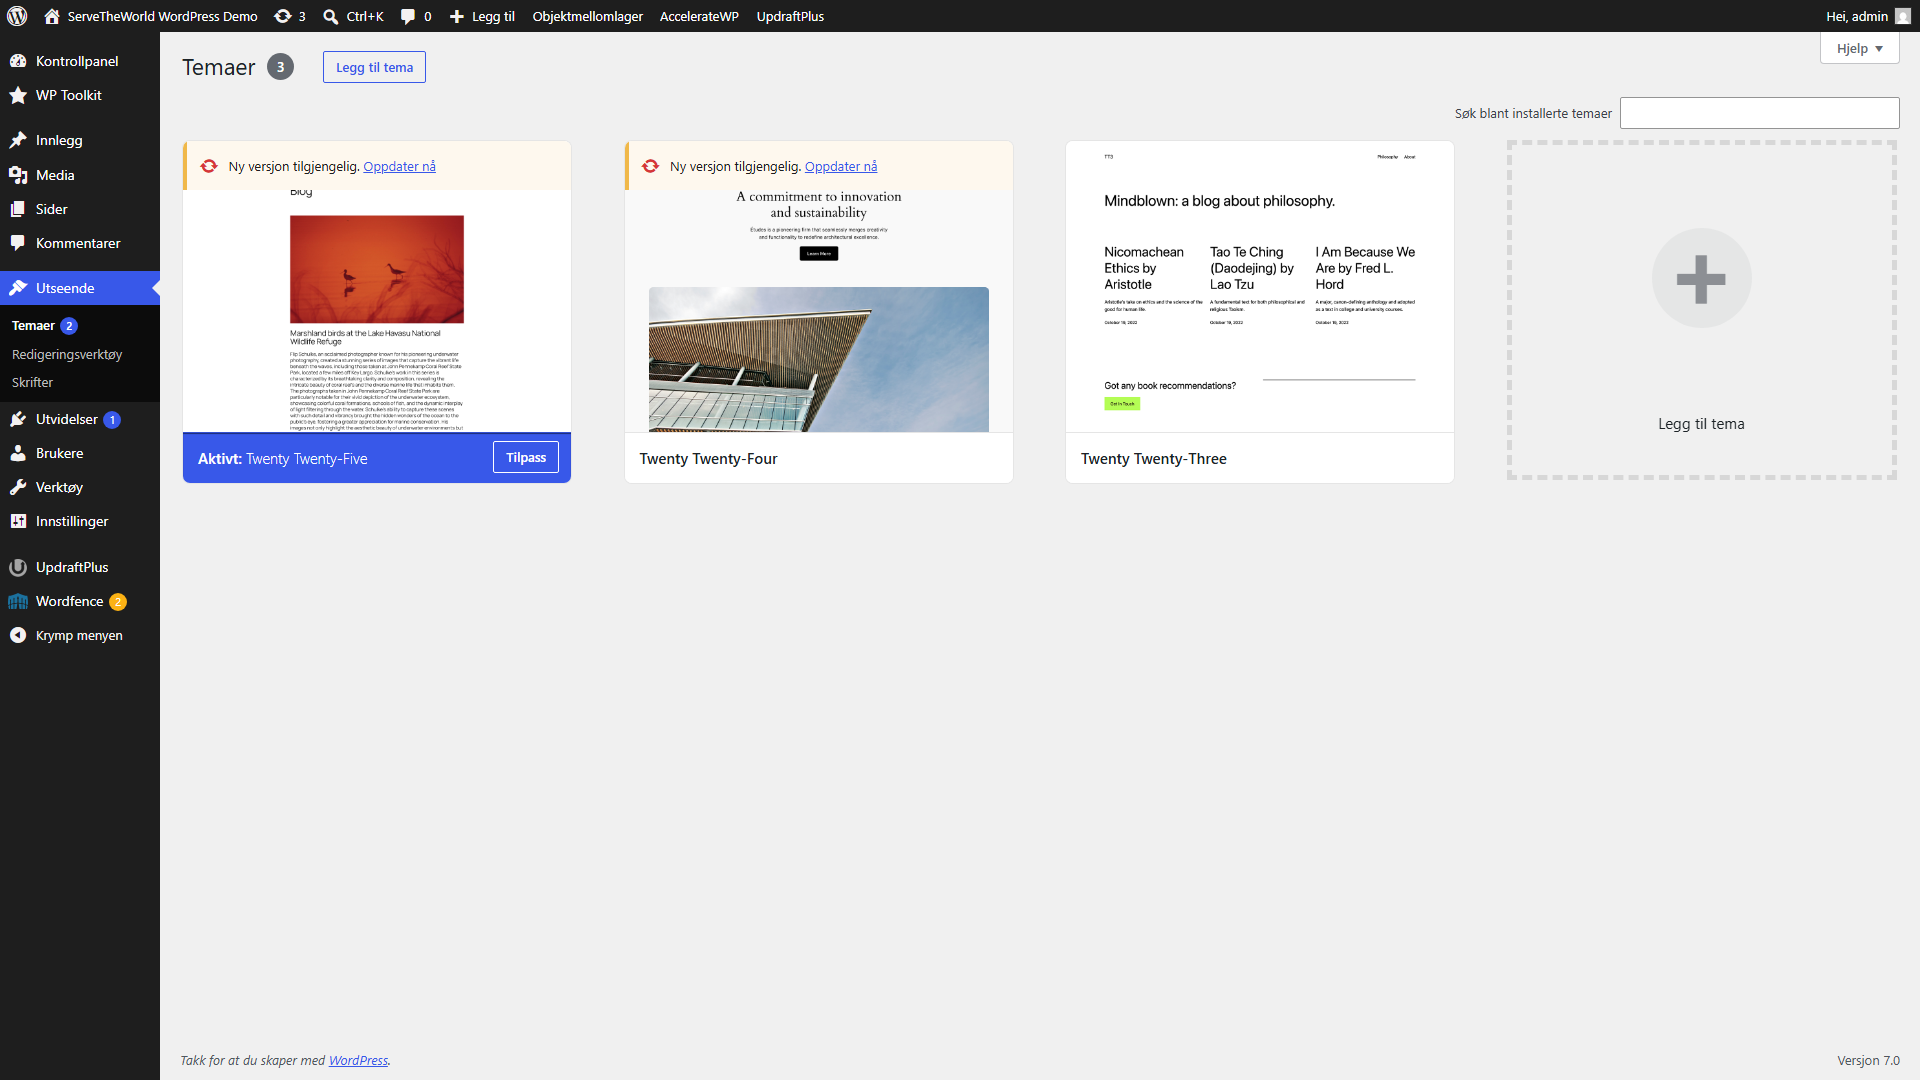Click the theme count badge showing 3
The height and width of the screenshot is (1080, 1920).
tap(280, 67)
